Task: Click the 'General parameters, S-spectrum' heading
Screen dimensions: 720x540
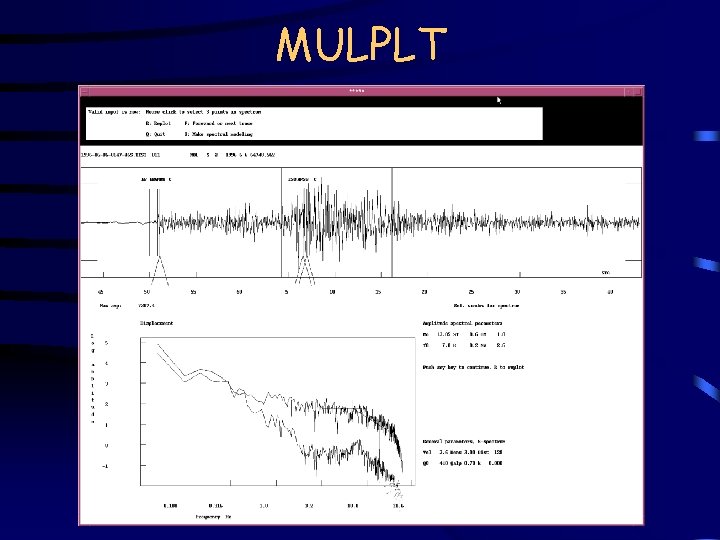Action: [x=464, y=441]
